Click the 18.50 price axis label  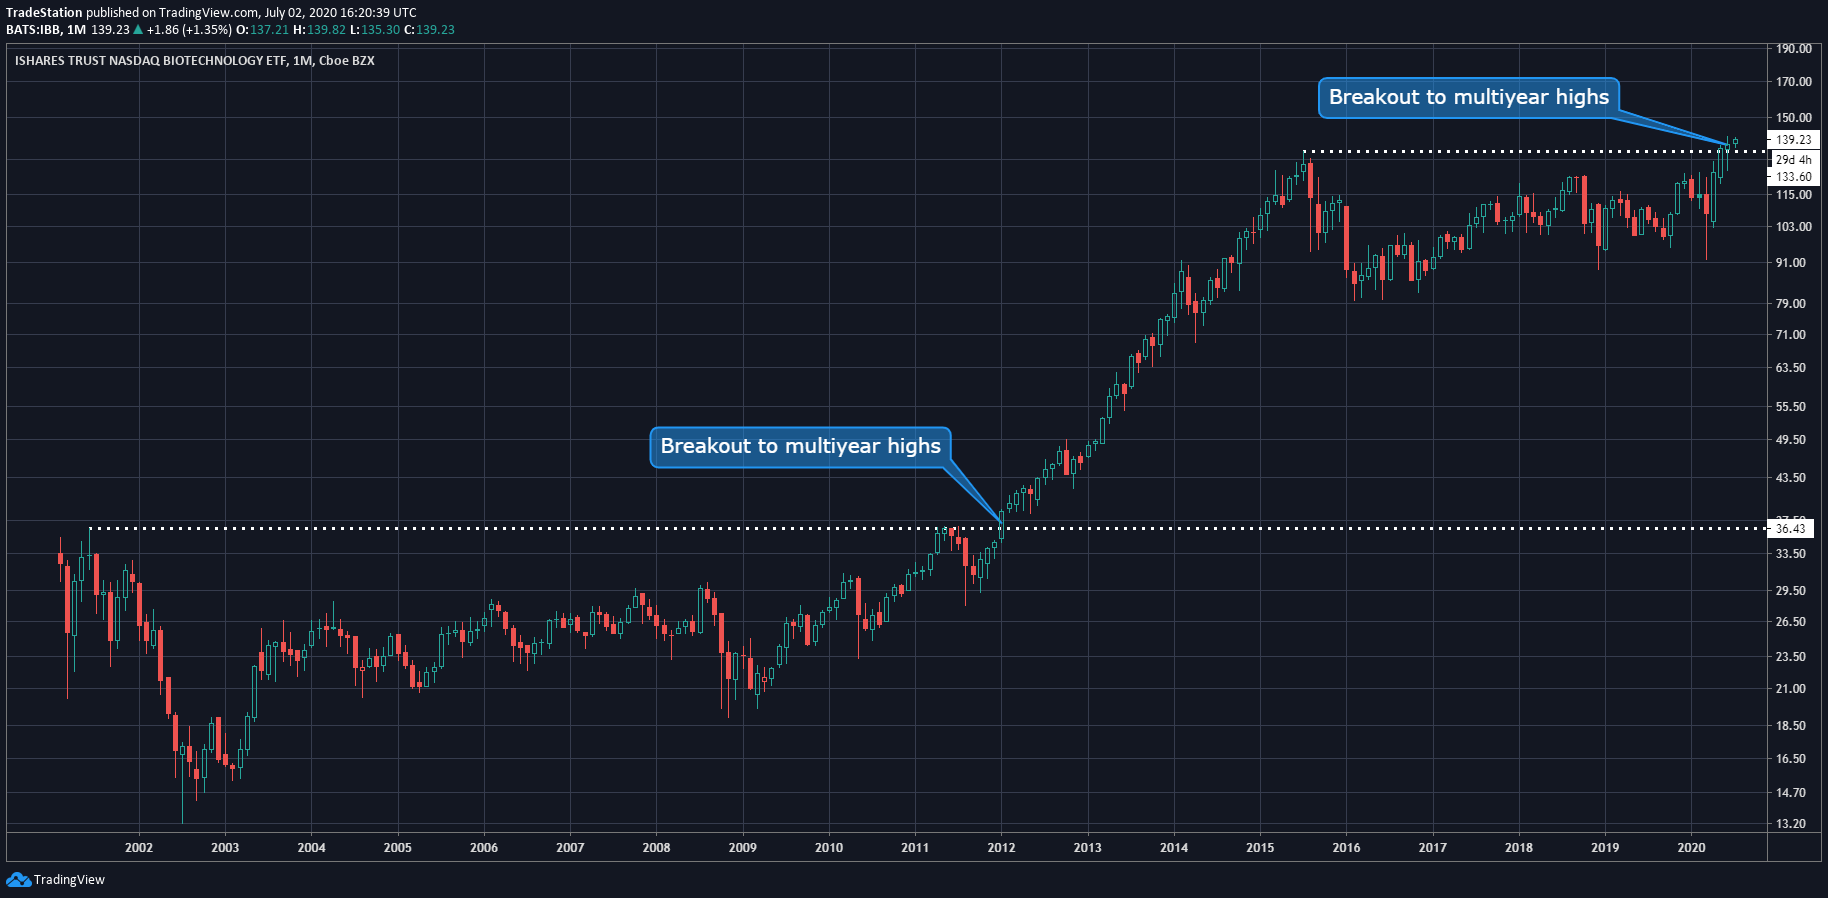[1791, 726]
